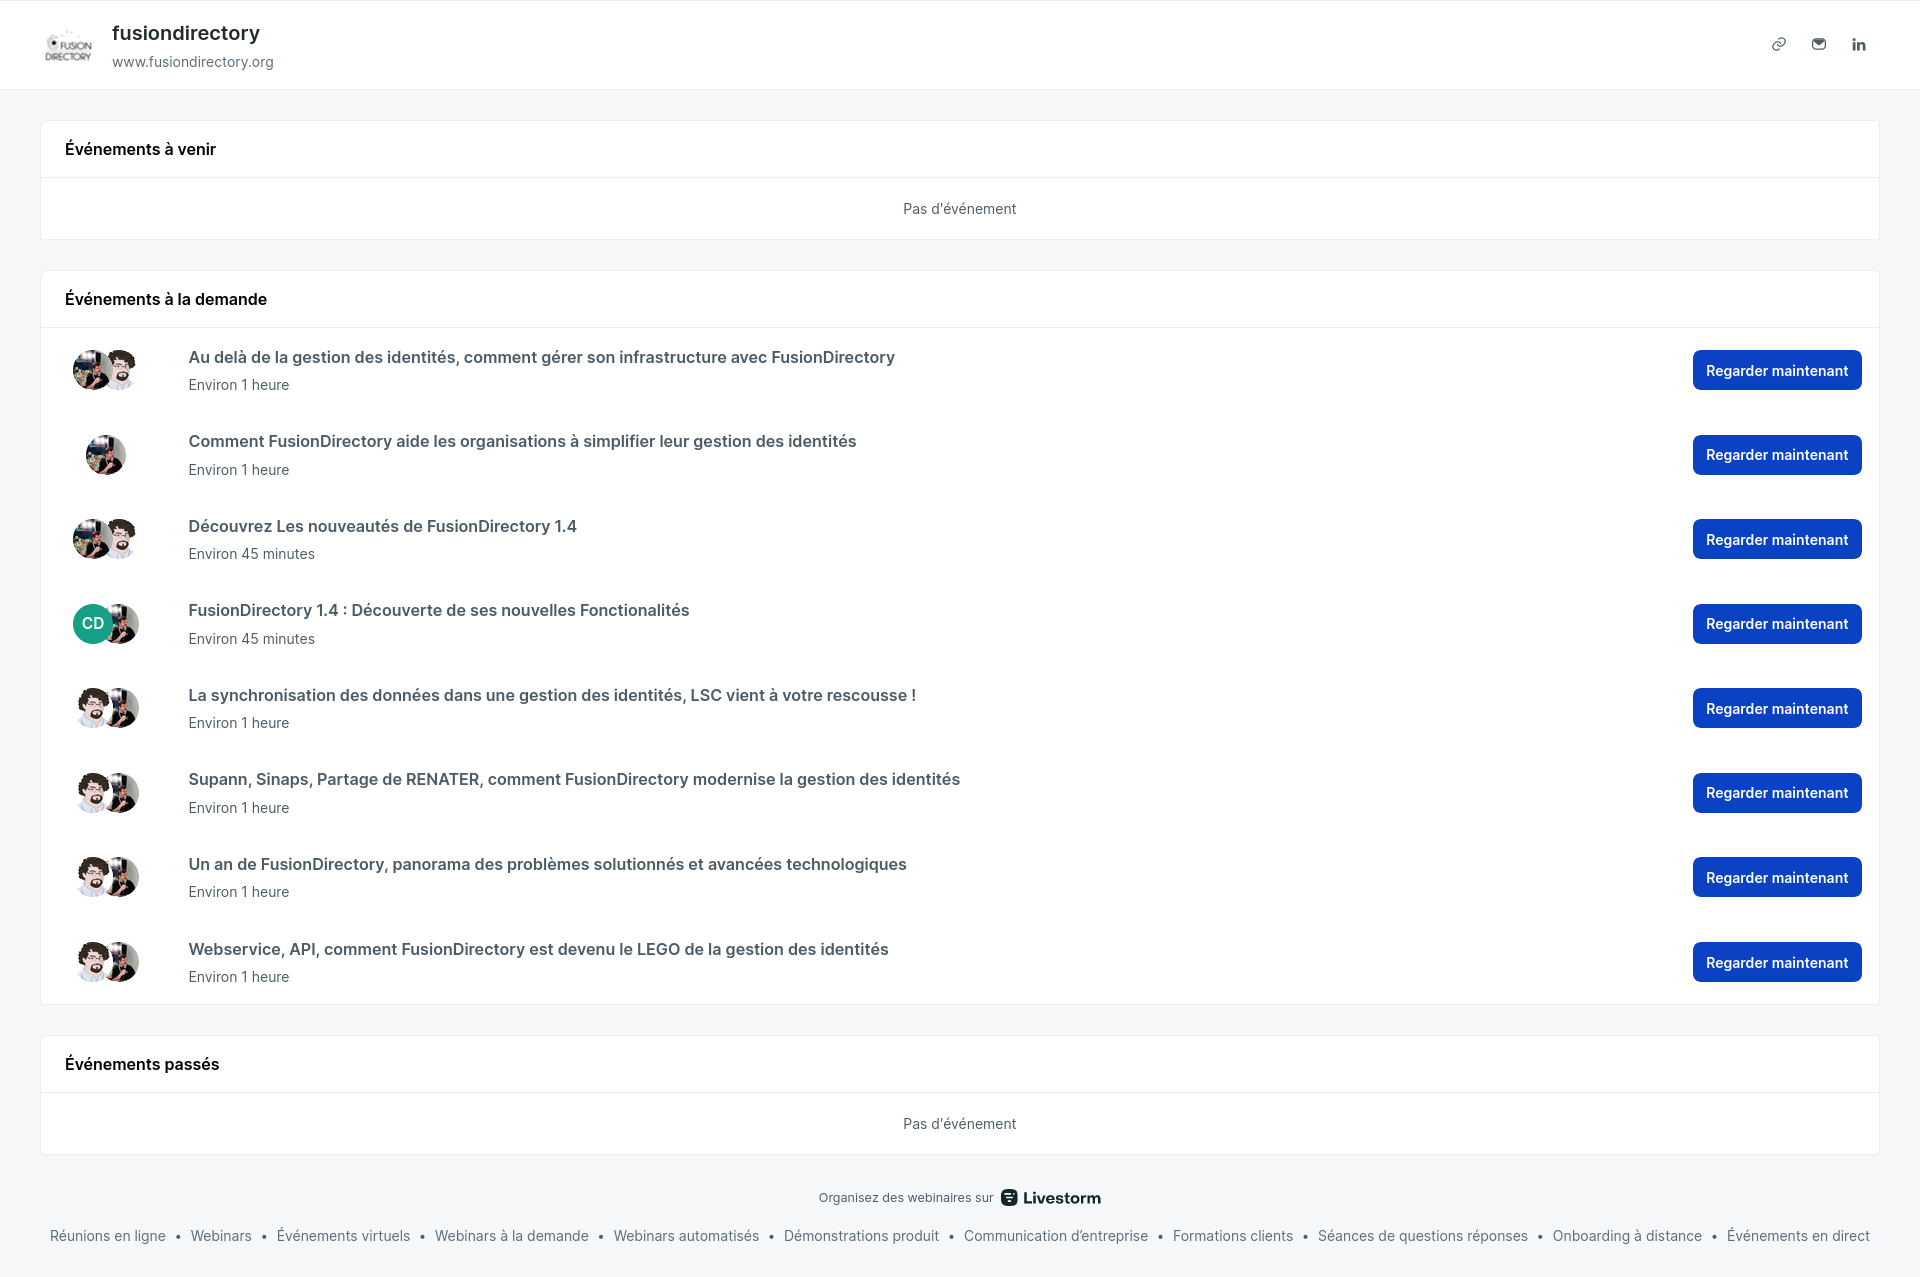
Task: Open 'Communication d'entreprise' footer link
Action: click(1056, 1236)
